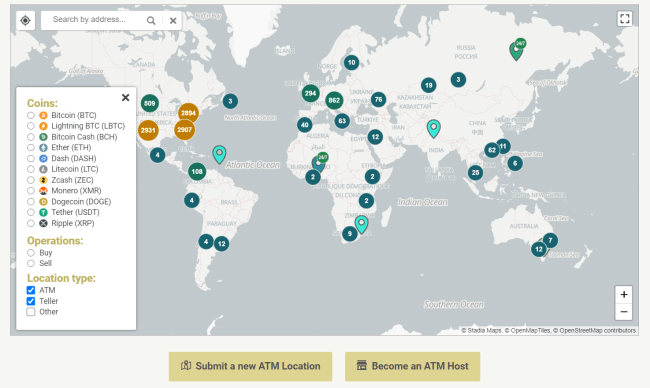Enable the Other location type
Image resolution: width=650 pixels, height=388 pixels.
point(31,311)
